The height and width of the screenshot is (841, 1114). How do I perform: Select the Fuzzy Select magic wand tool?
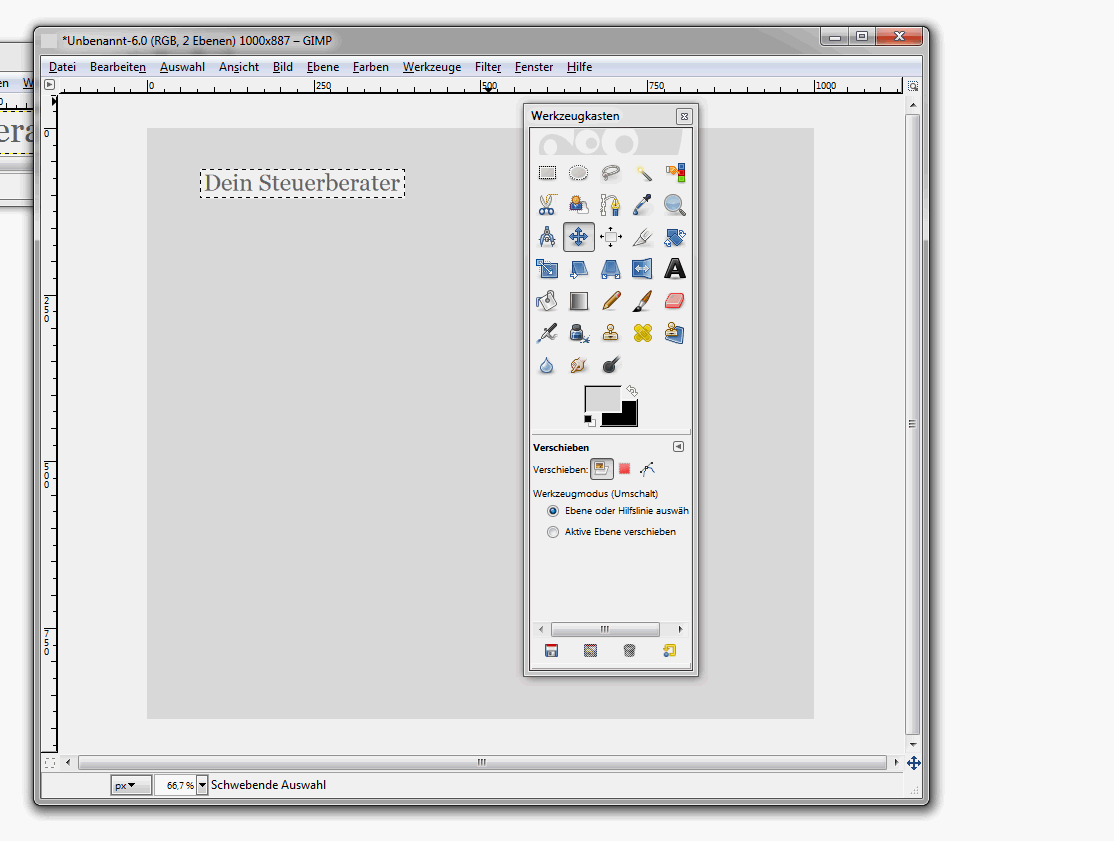pyautogui.click(x=643, y=173)
